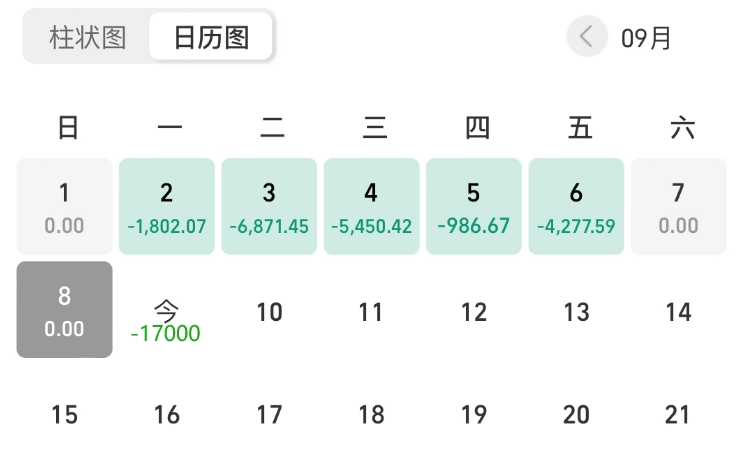
Task: Open day 3 with -6,871.45
Action: (269, 206)
